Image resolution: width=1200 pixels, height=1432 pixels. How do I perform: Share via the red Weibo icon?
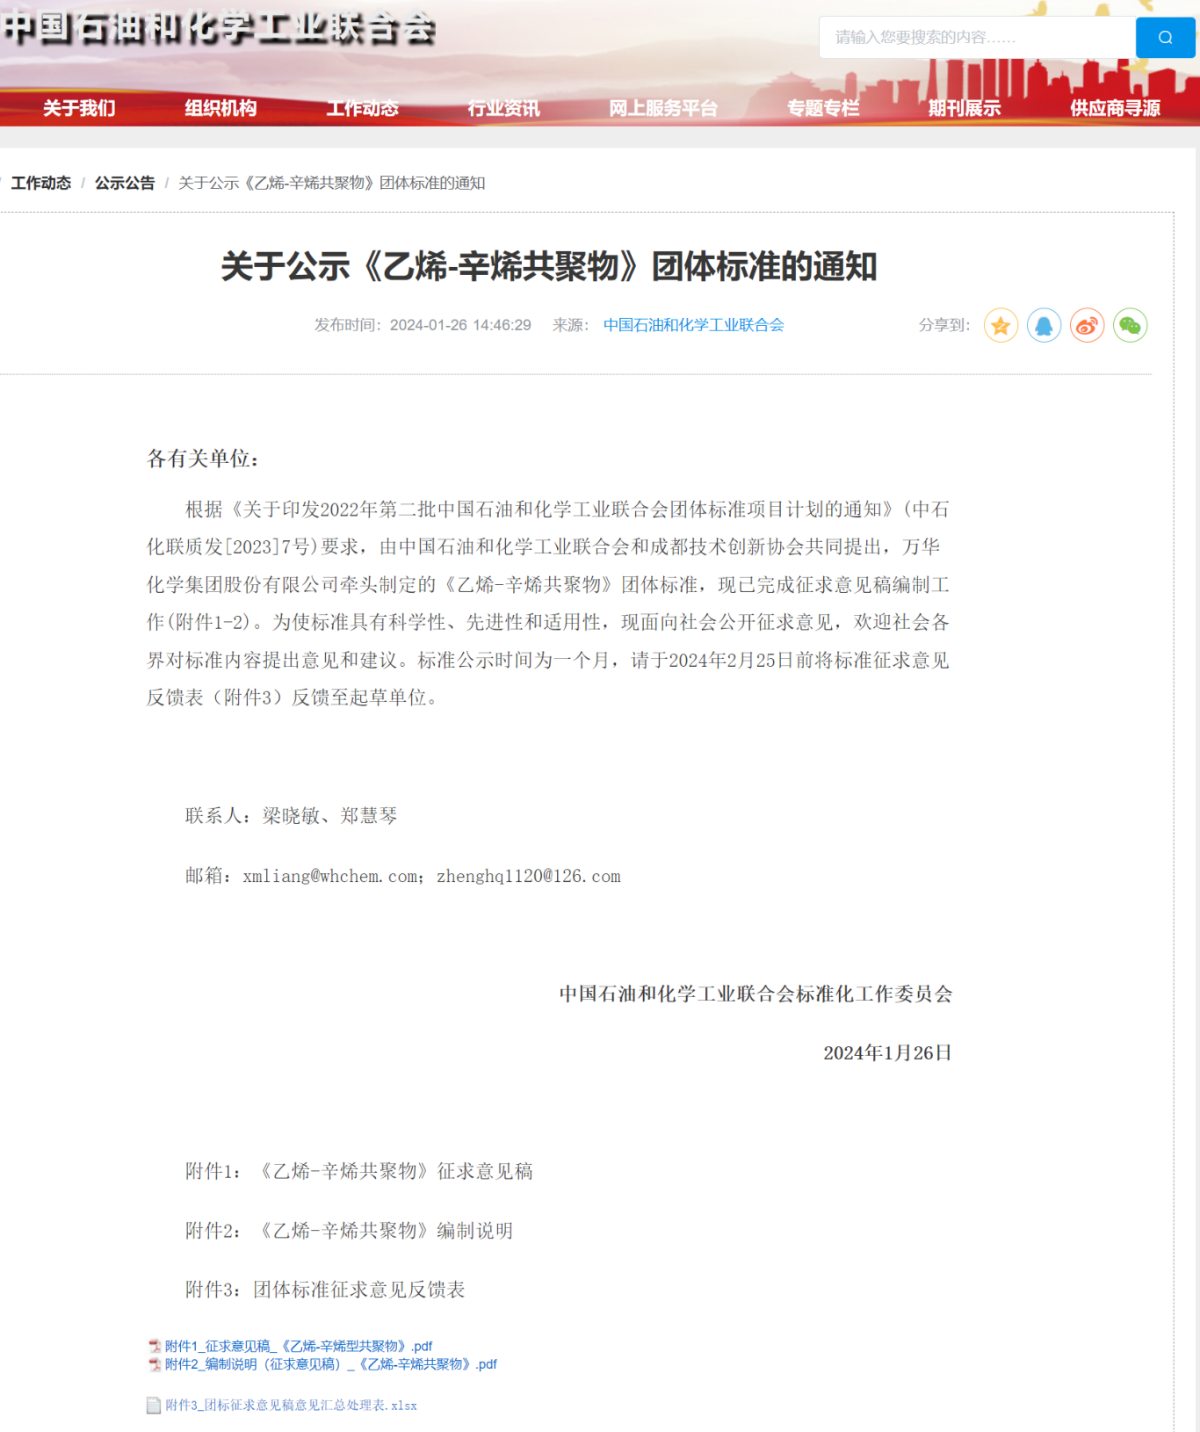(x=1087, y=326)
